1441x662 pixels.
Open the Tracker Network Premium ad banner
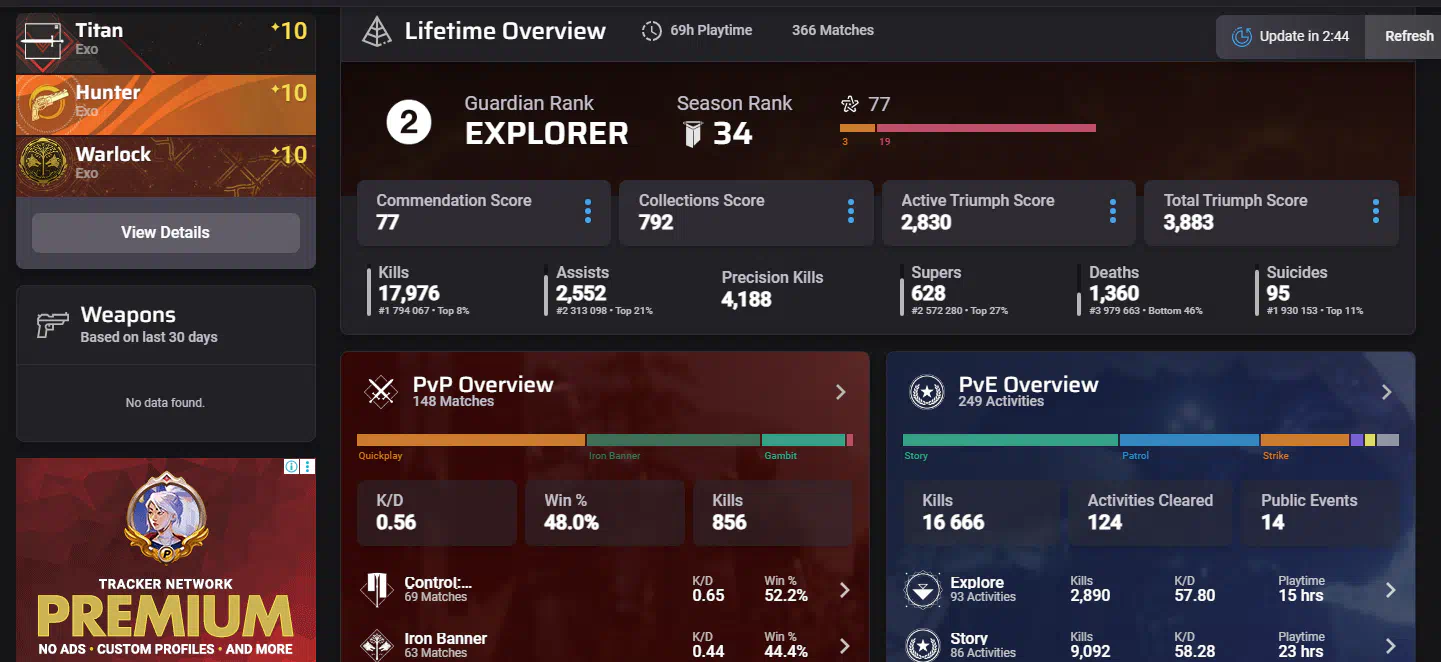[166, 560]
